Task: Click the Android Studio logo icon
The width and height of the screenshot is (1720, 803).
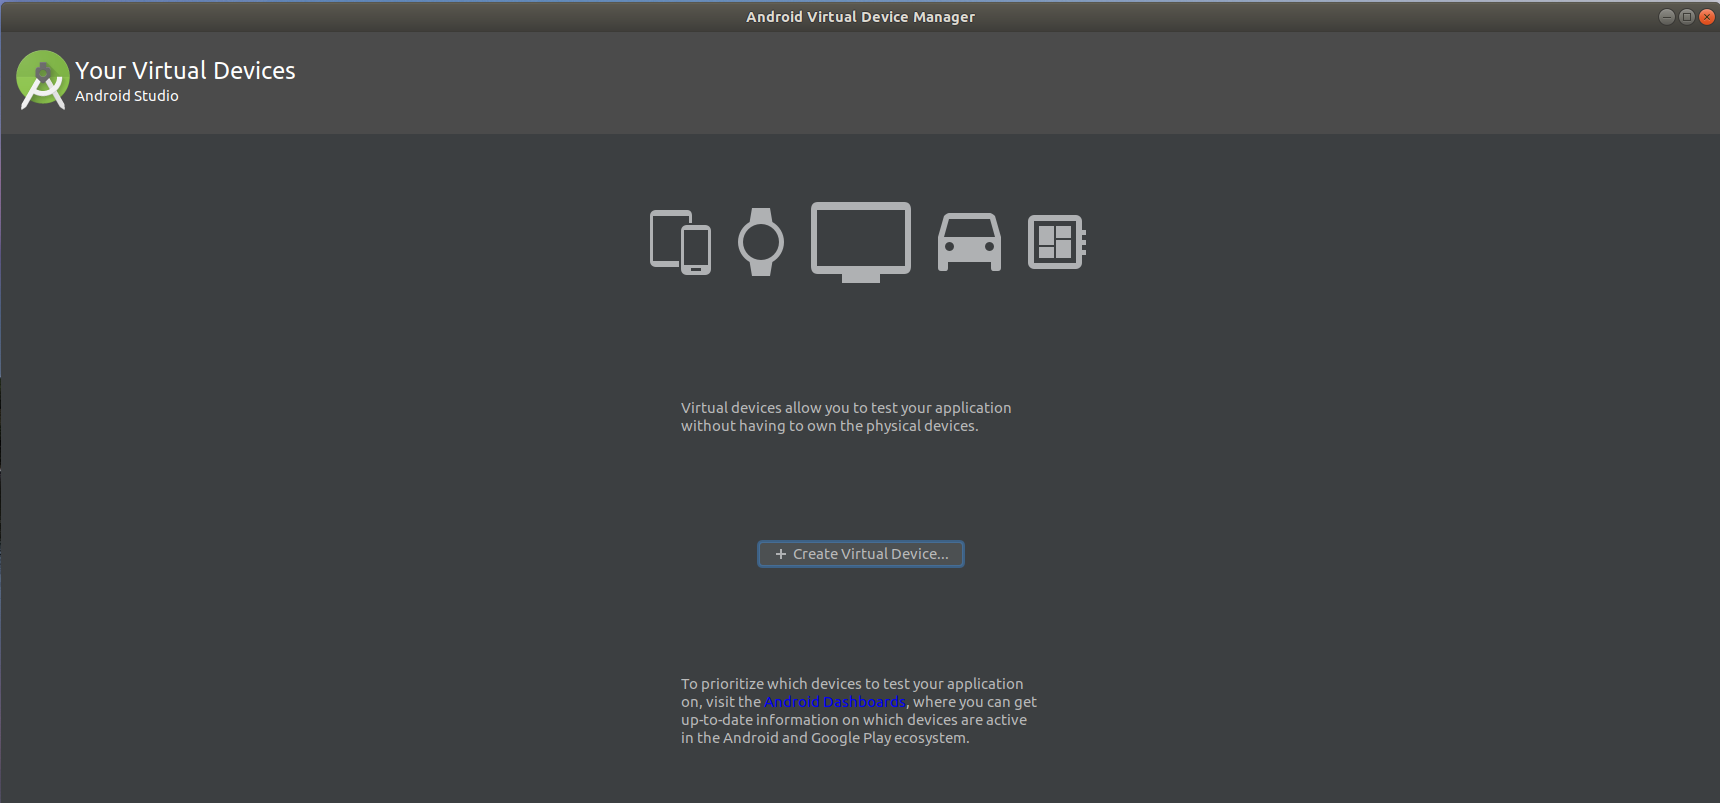Action: pos(43,80)
